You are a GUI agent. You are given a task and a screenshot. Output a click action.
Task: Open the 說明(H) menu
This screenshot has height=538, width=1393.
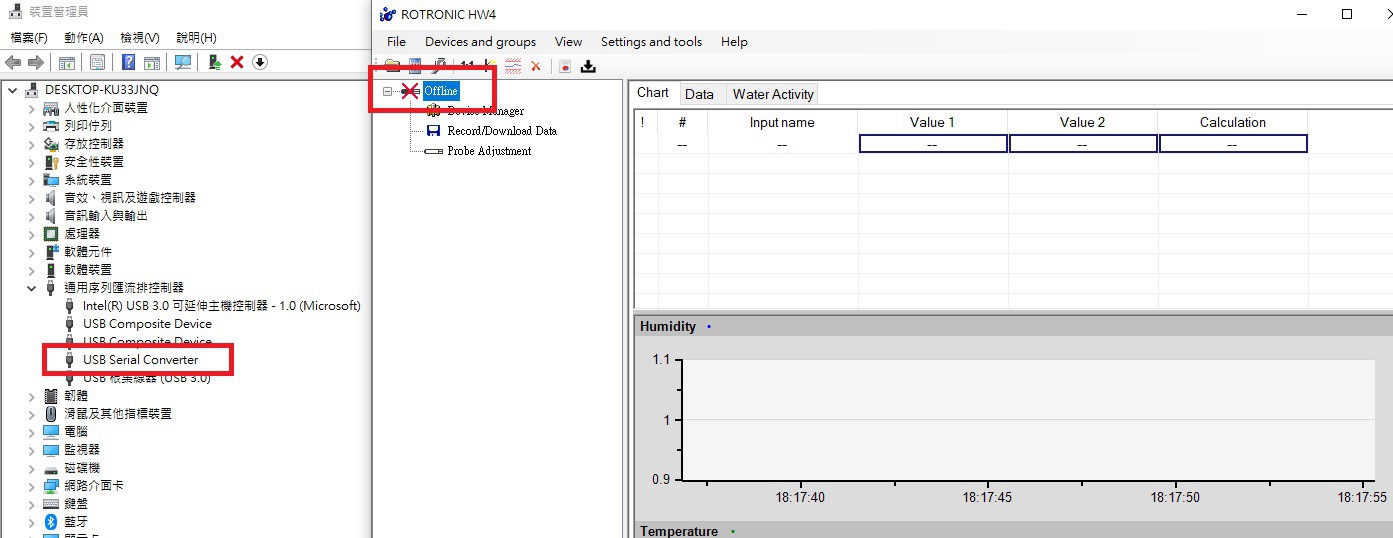[196, 37]
